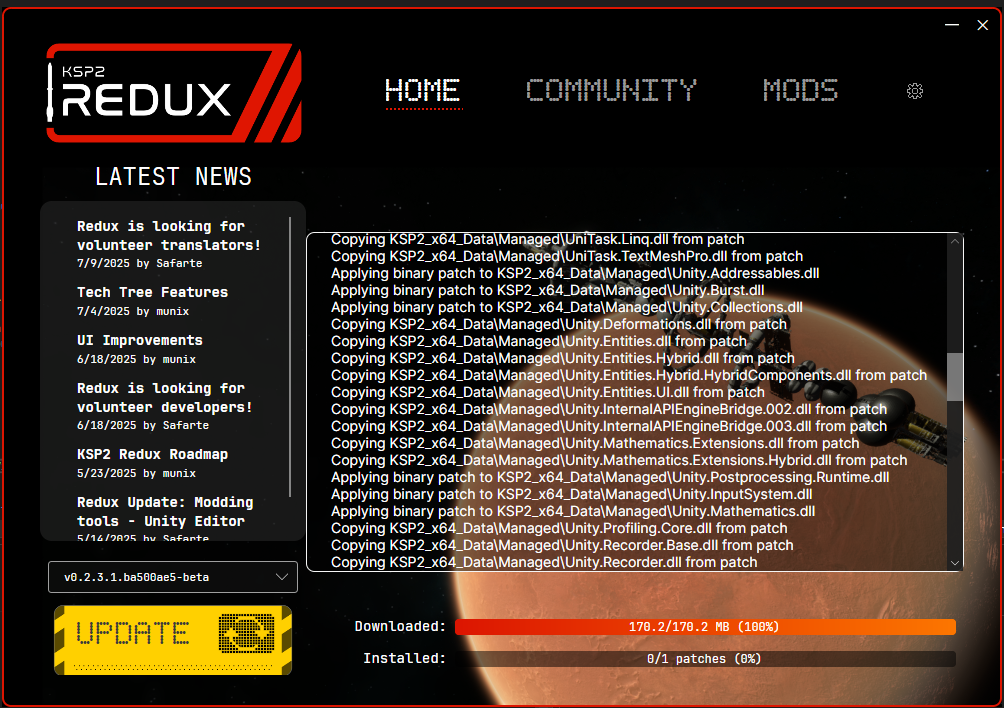Screen dimensions: 1004x708
Task: Click the Installed patches progress bar
Action: click(x=705, y=659)
